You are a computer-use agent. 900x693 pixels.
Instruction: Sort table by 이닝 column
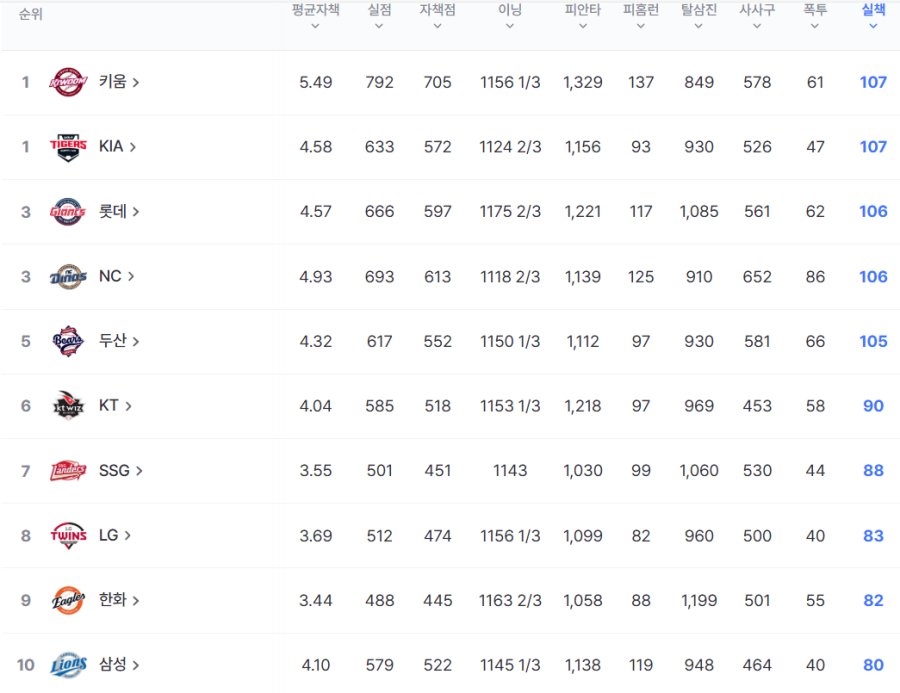[510, 16]
